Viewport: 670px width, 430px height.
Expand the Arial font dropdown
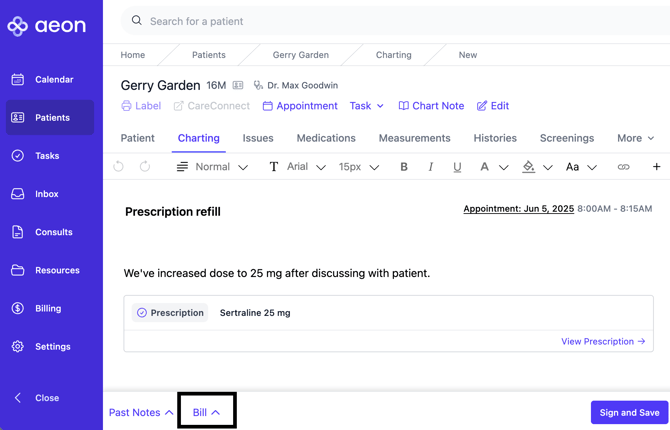click(x=298, y=167)
